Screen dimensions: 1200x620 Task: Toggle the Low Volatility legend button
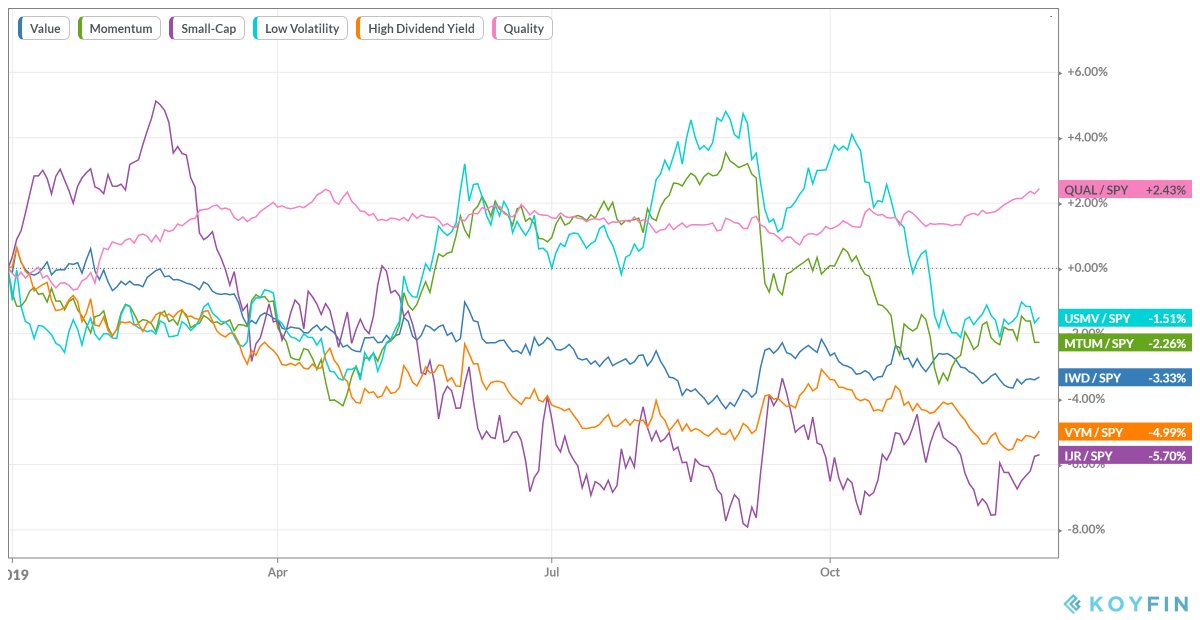[298, 28]
